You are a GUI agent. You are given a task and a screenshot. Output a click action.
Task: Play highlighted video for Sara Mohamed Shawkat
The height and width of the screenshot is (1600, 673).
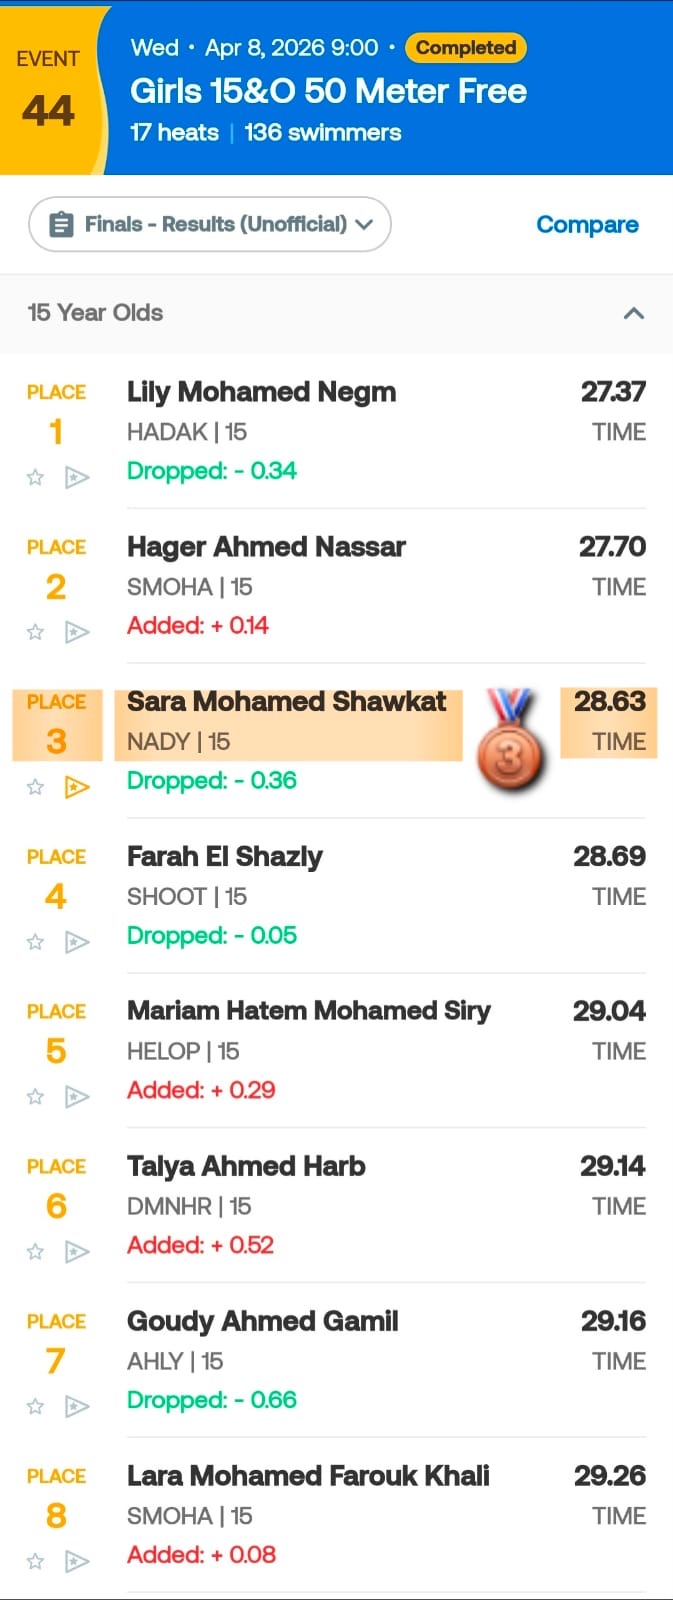pos(77,788)
